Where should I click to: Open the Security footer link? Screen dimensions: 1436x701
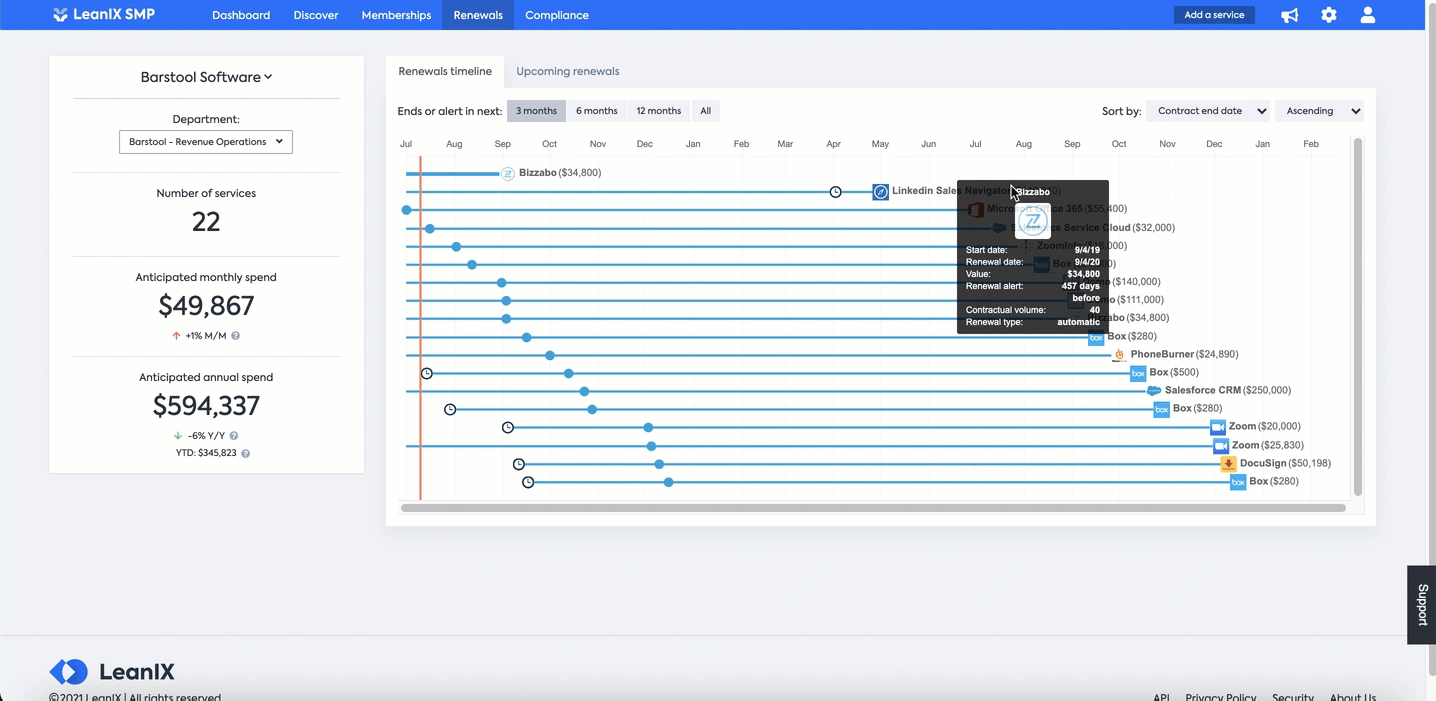click(x=1293, y=697)
